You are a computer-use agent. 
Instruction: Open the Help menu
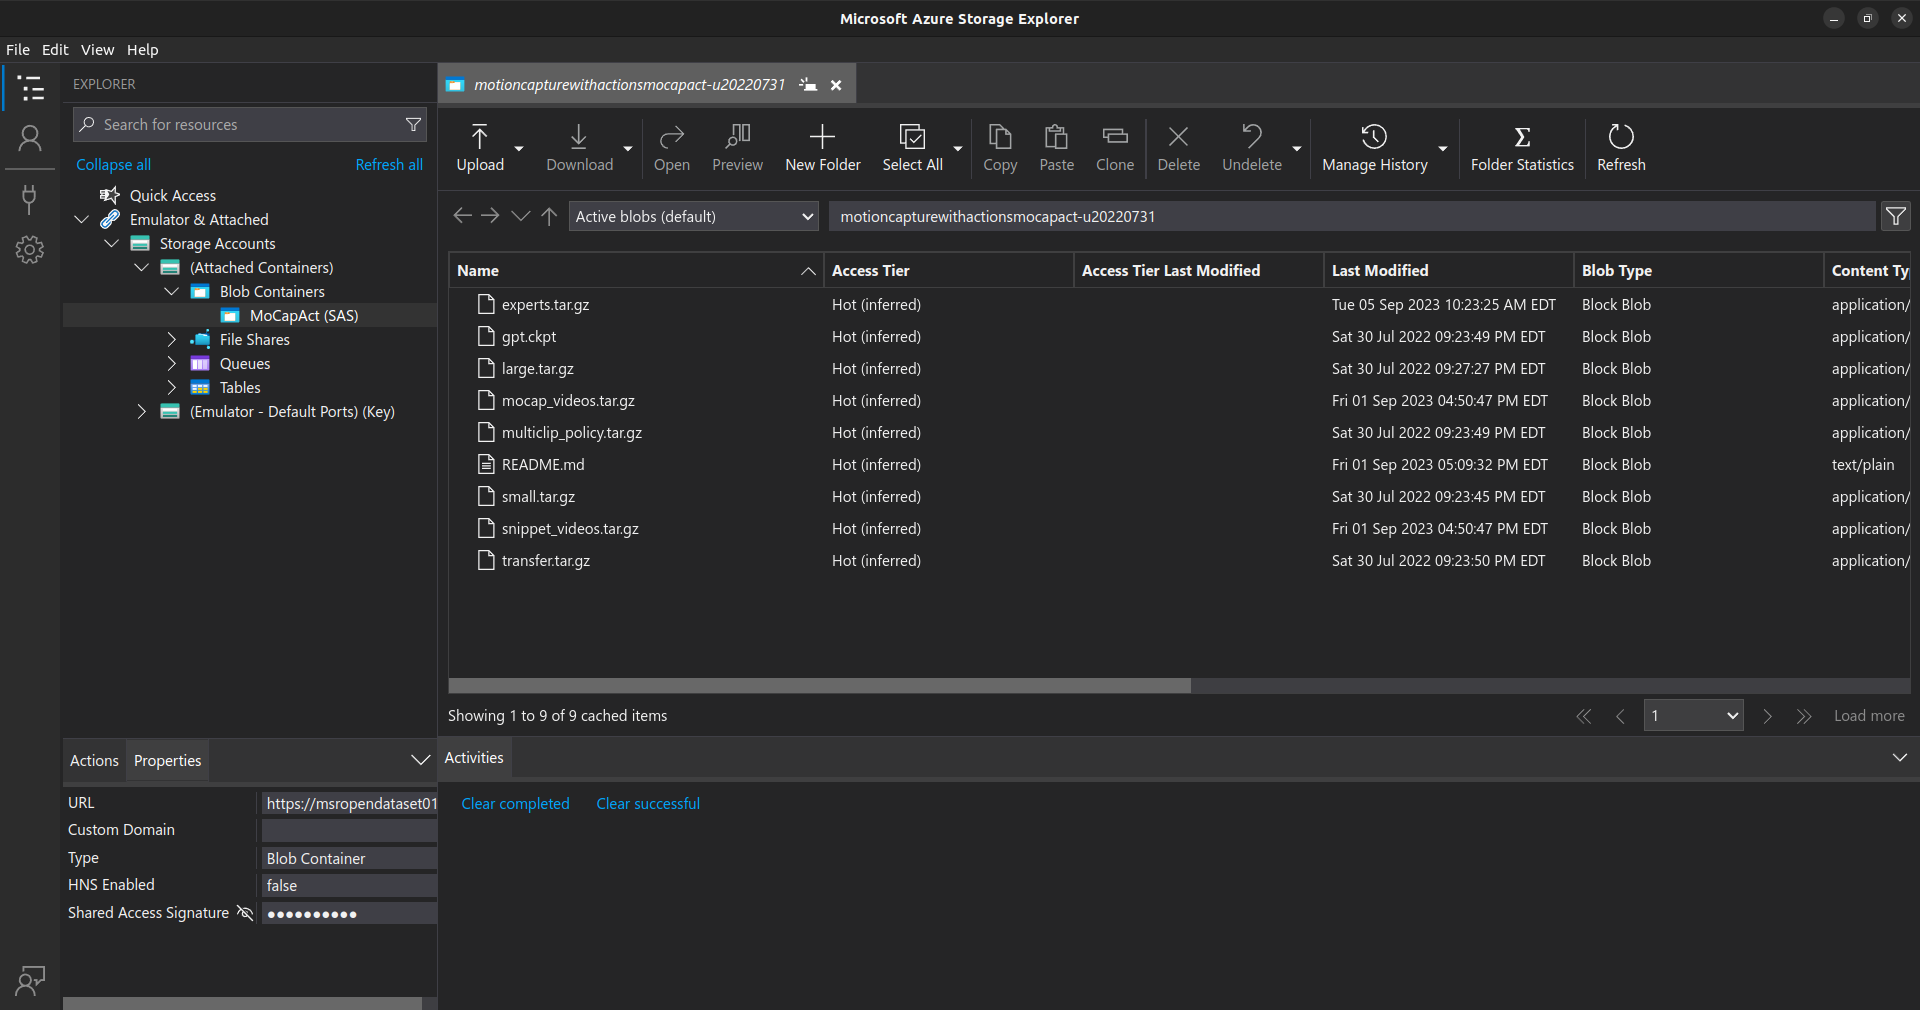[x=142, y=50]
